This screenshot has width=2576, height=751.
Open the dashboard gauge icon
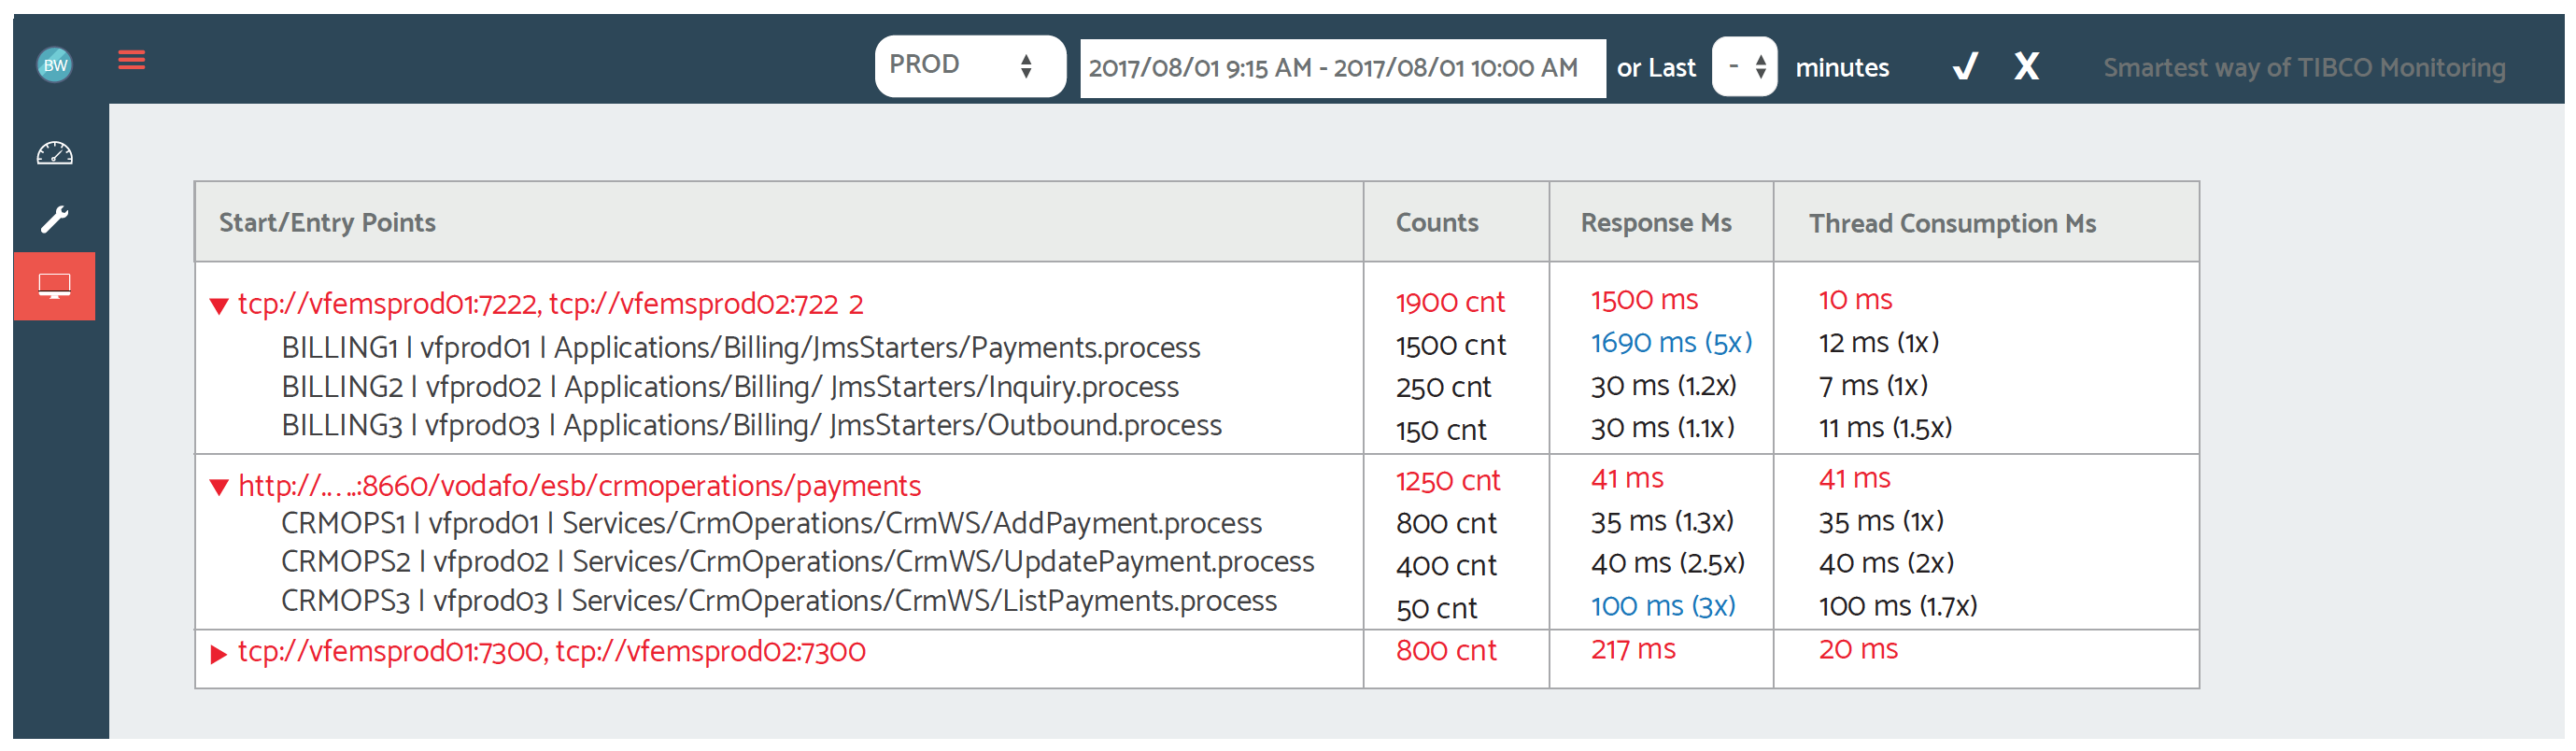tap(55, 153)
